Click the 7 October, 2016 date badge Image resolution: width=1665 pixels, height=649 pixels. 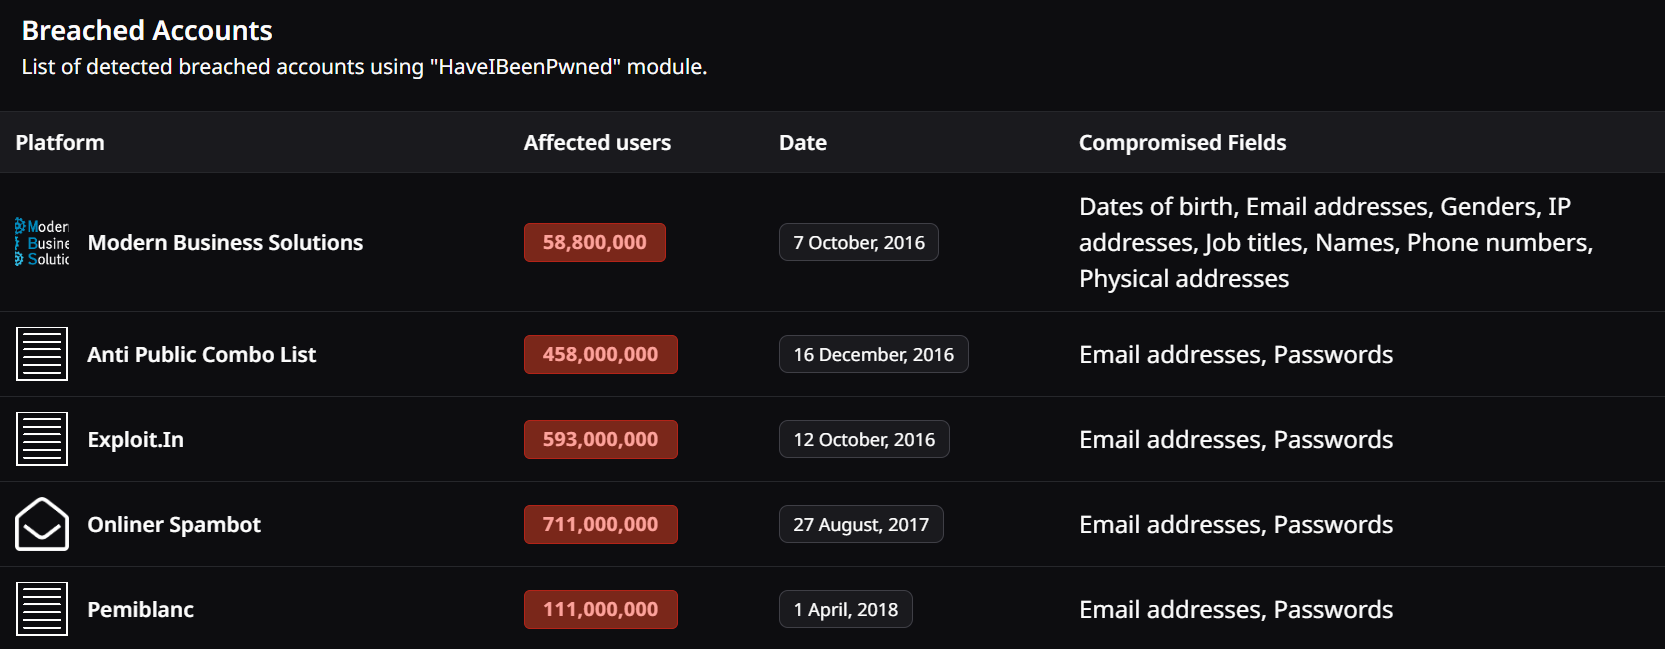(x=858, y=243)
